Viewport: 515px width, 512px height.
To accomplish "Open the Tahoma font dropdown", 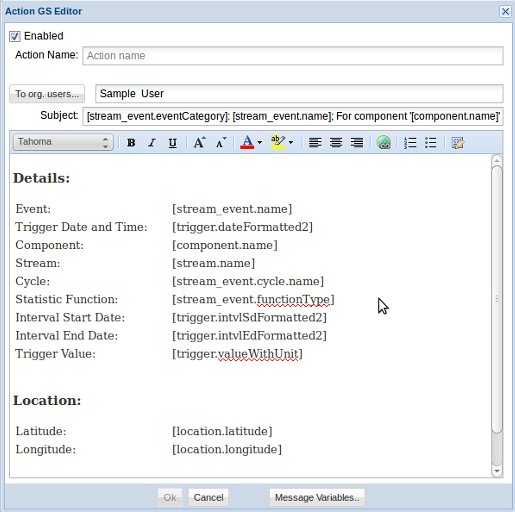I will tap(63, 142).
